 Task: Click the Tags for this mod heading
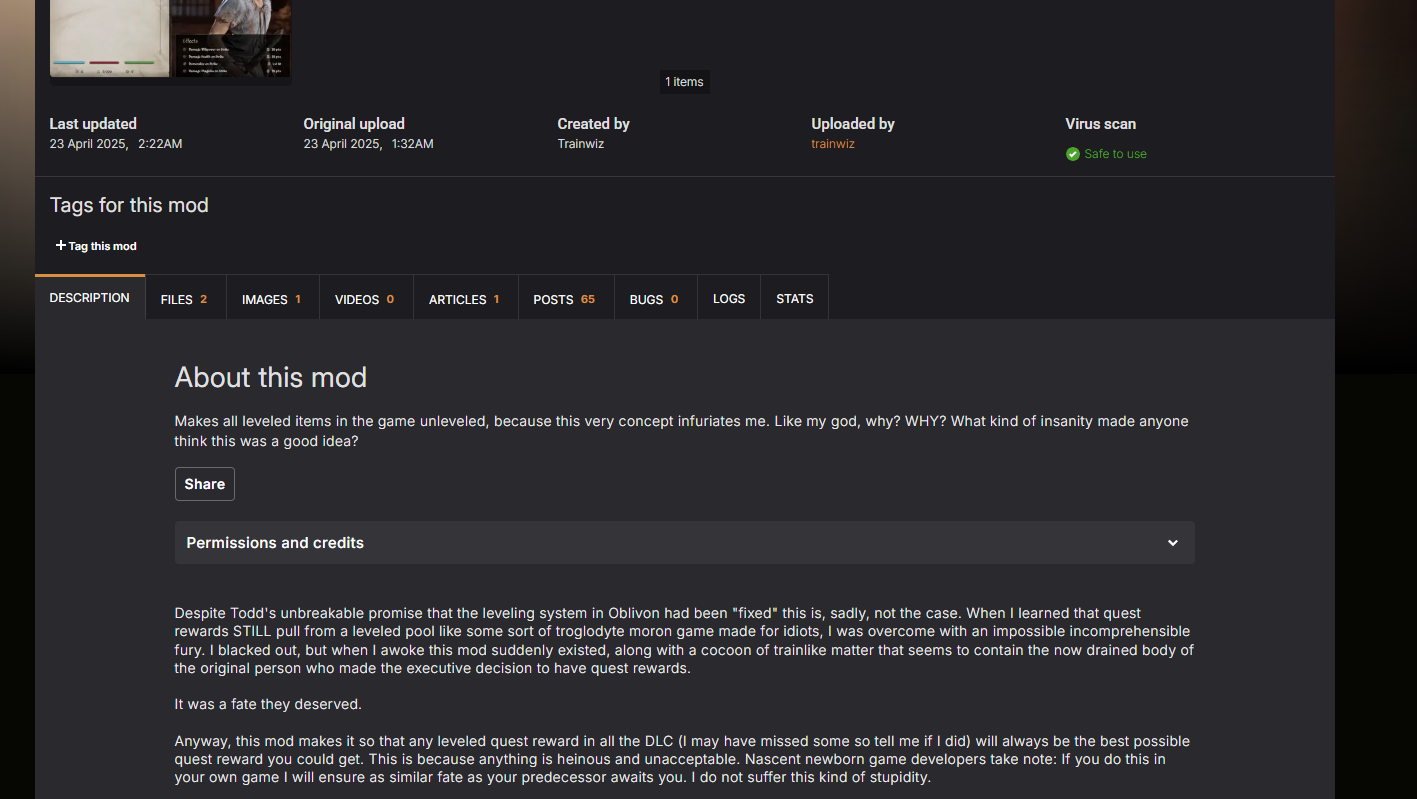click(129, 205)
